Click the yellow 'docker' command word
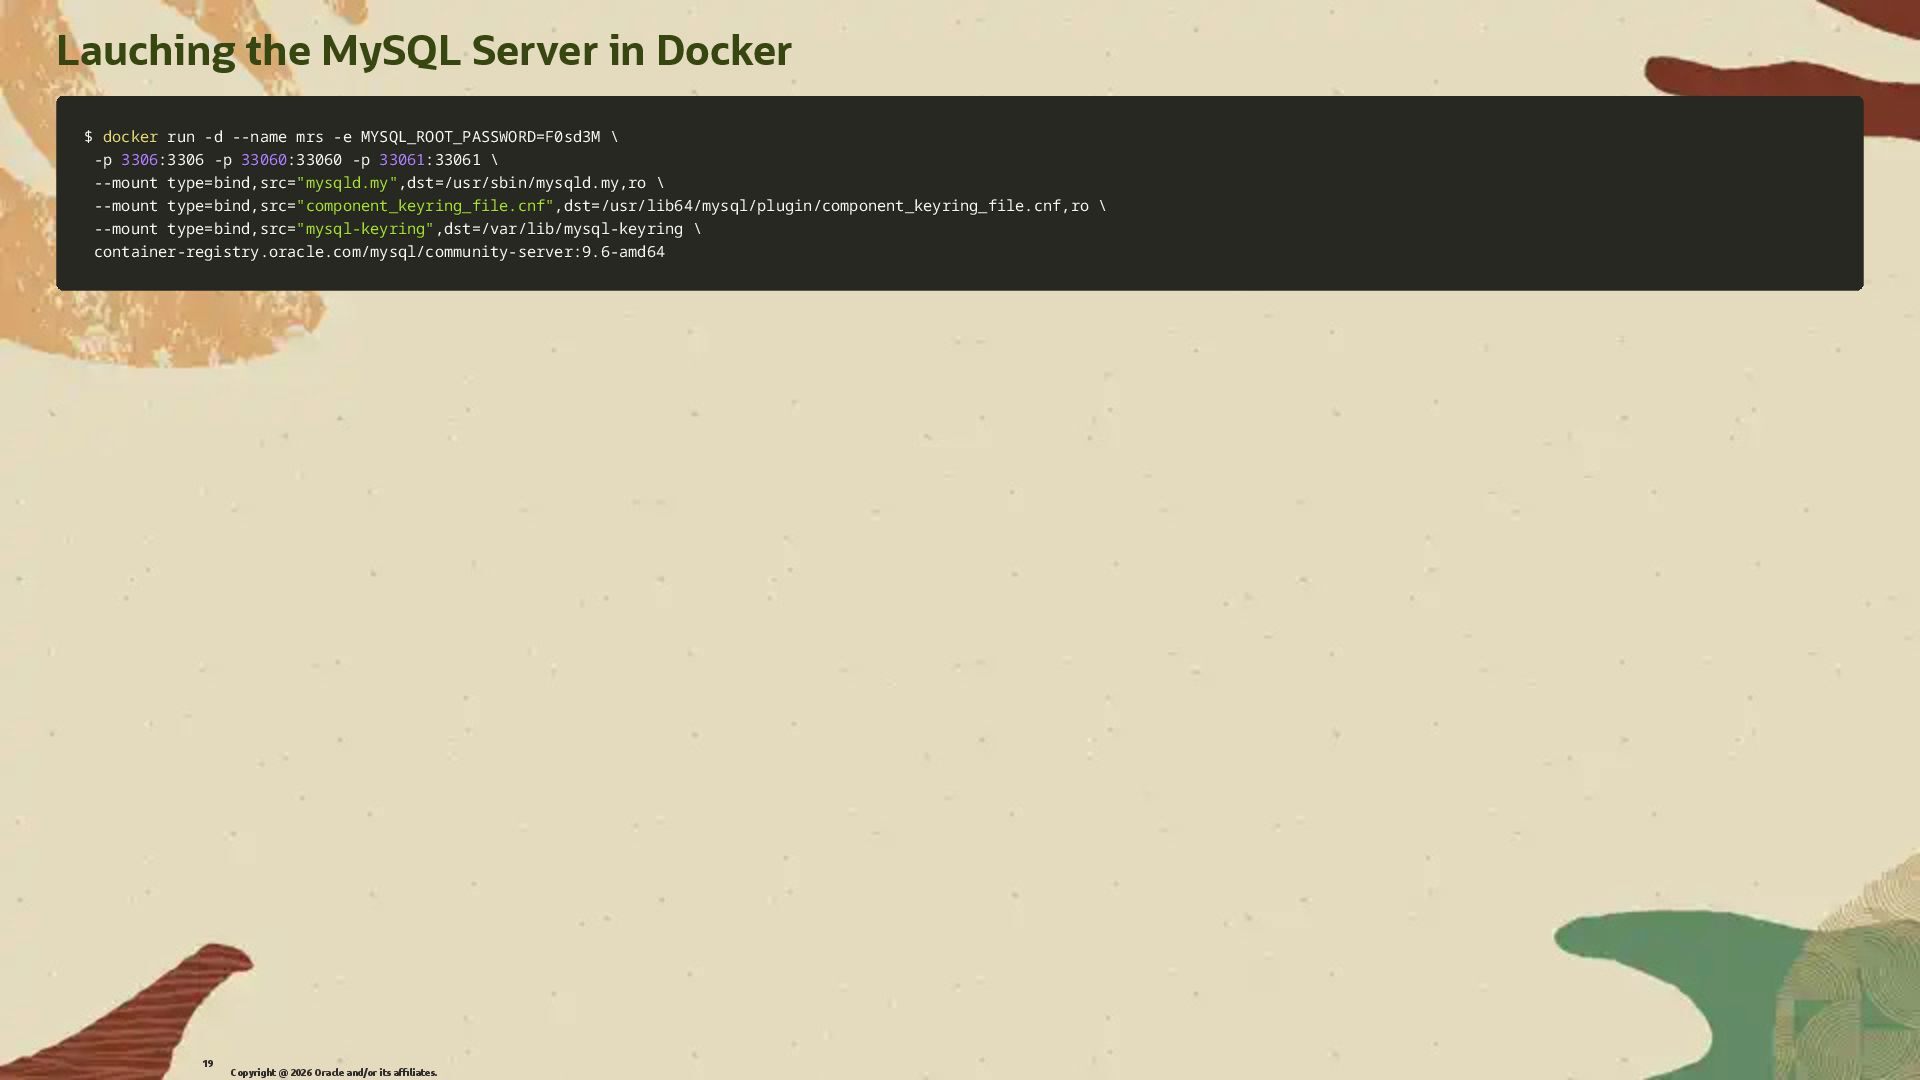The width and height of the screenshot is (1920, 1080). (x=130, y=137)
